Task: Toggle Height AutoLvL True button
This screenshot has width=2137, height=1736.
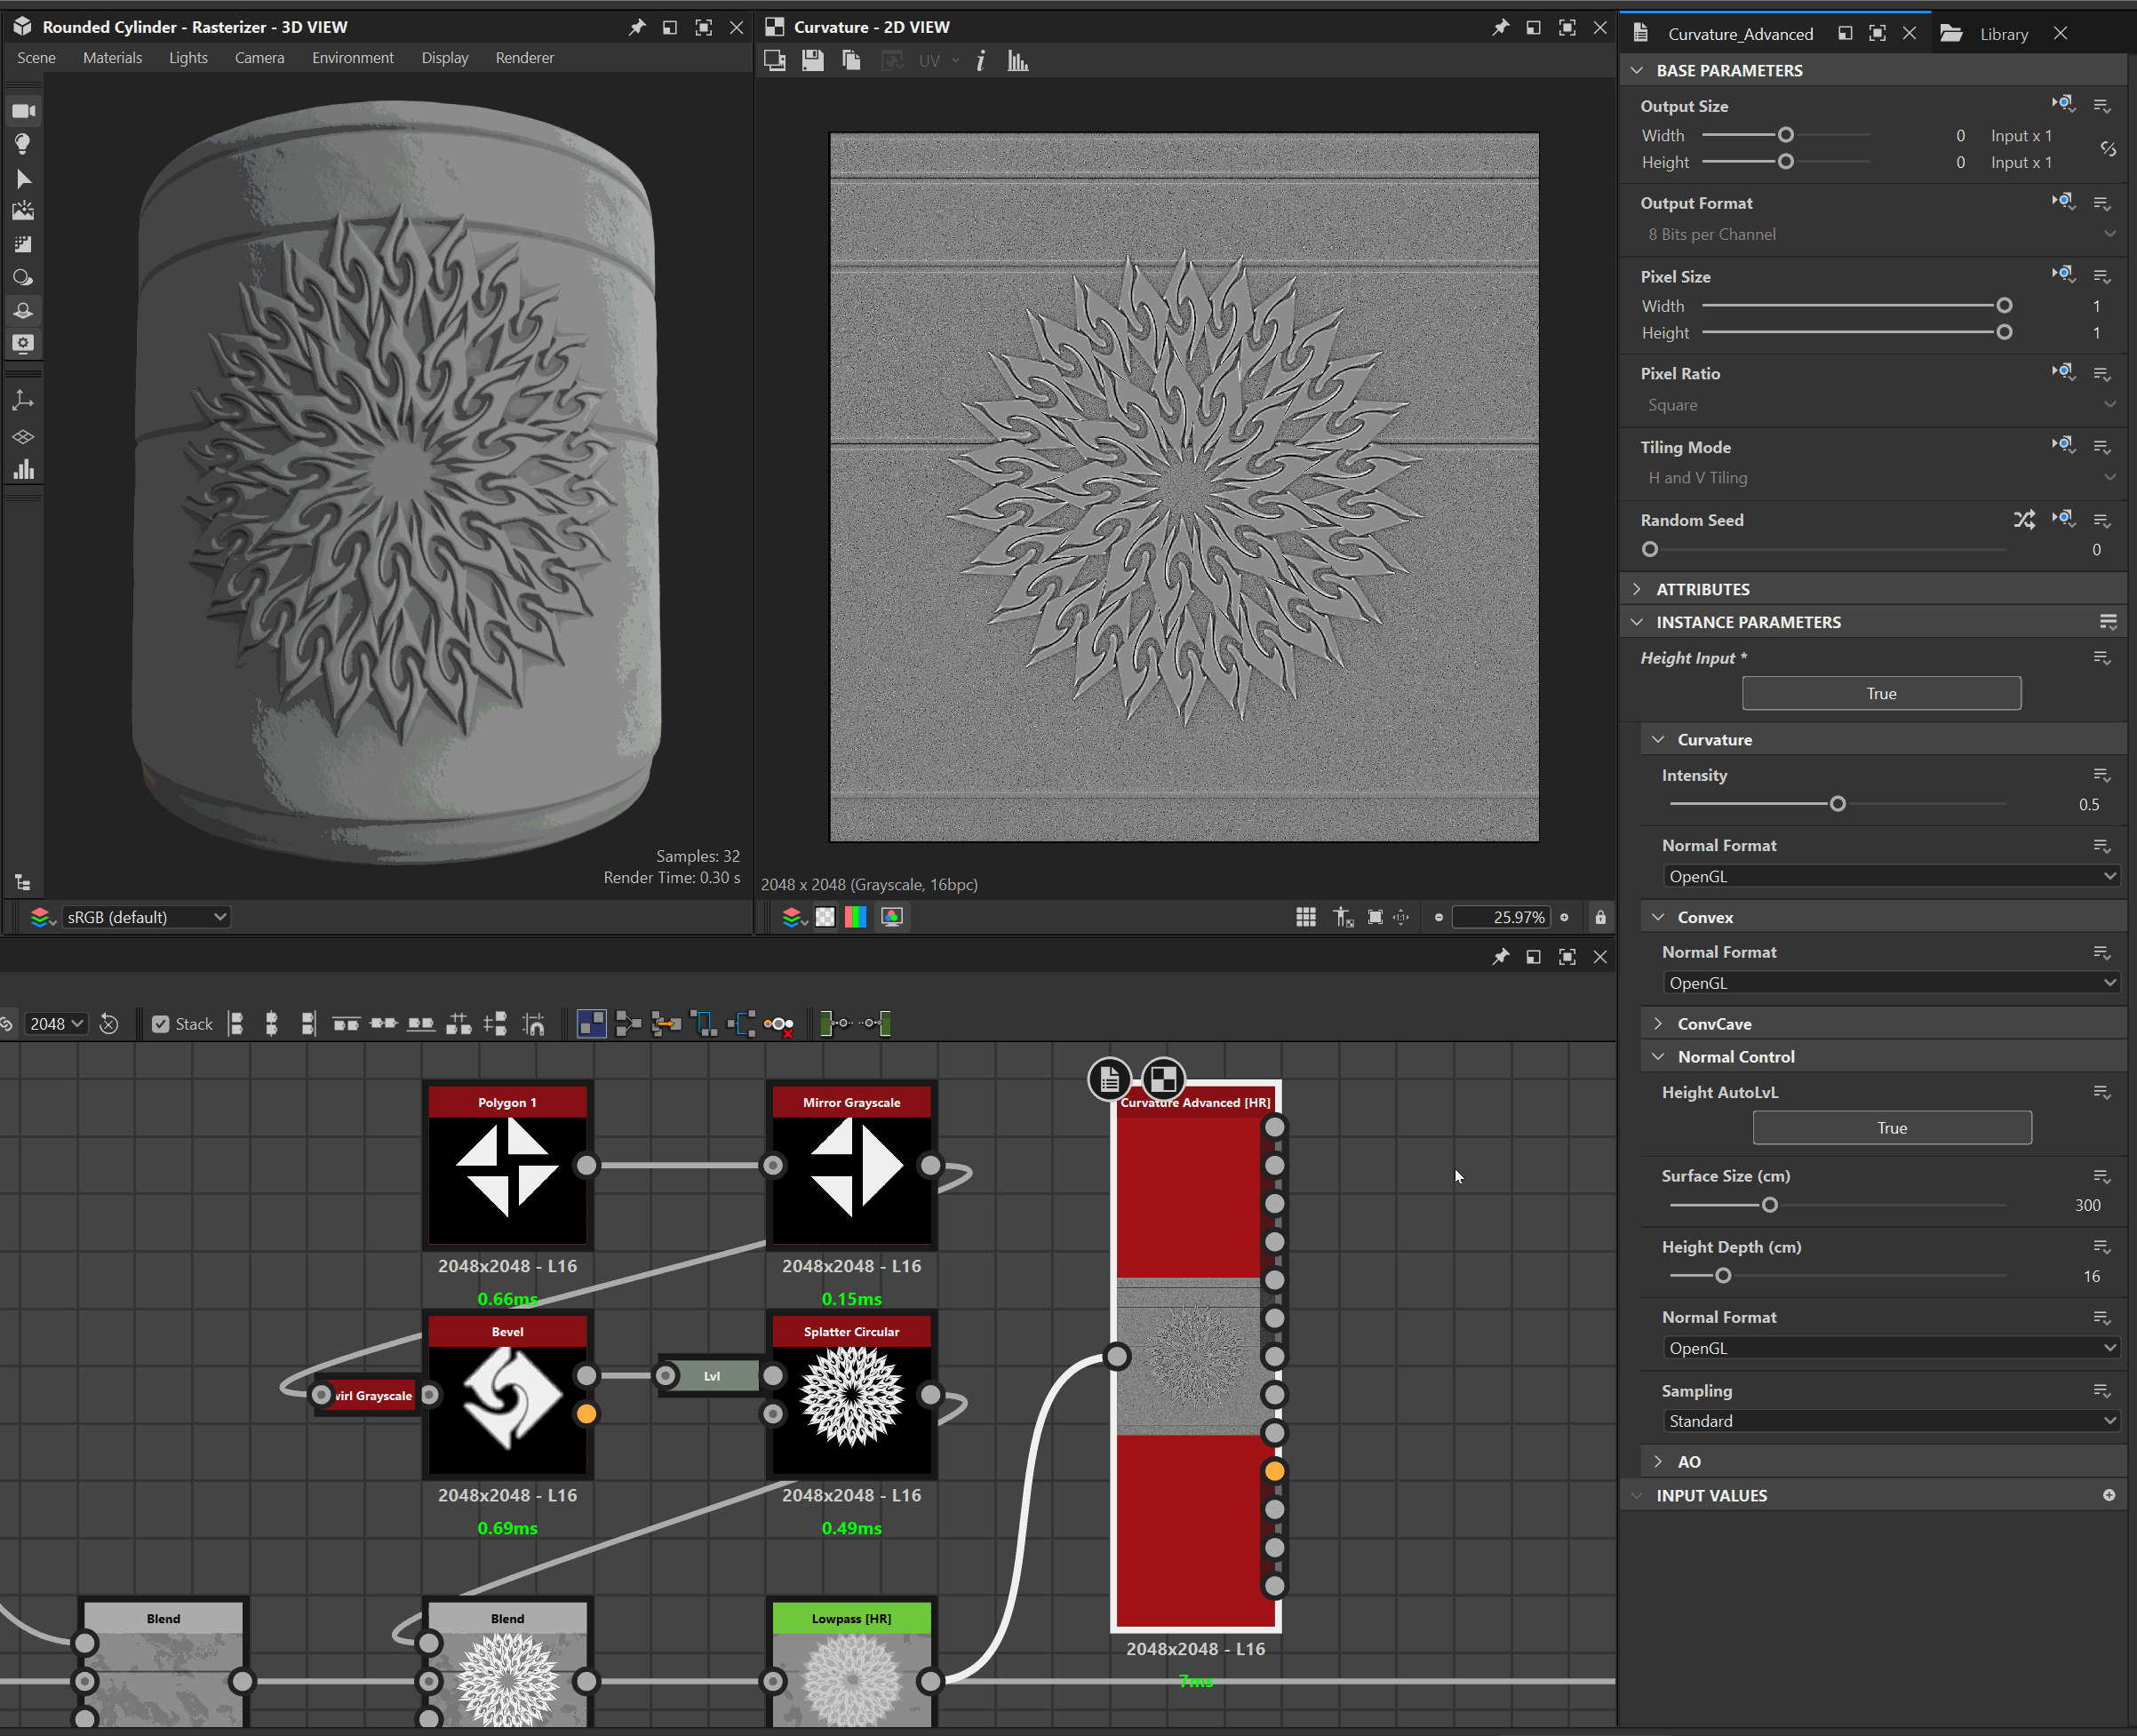Action: pyautogui.click(x=1891, y=1128)
